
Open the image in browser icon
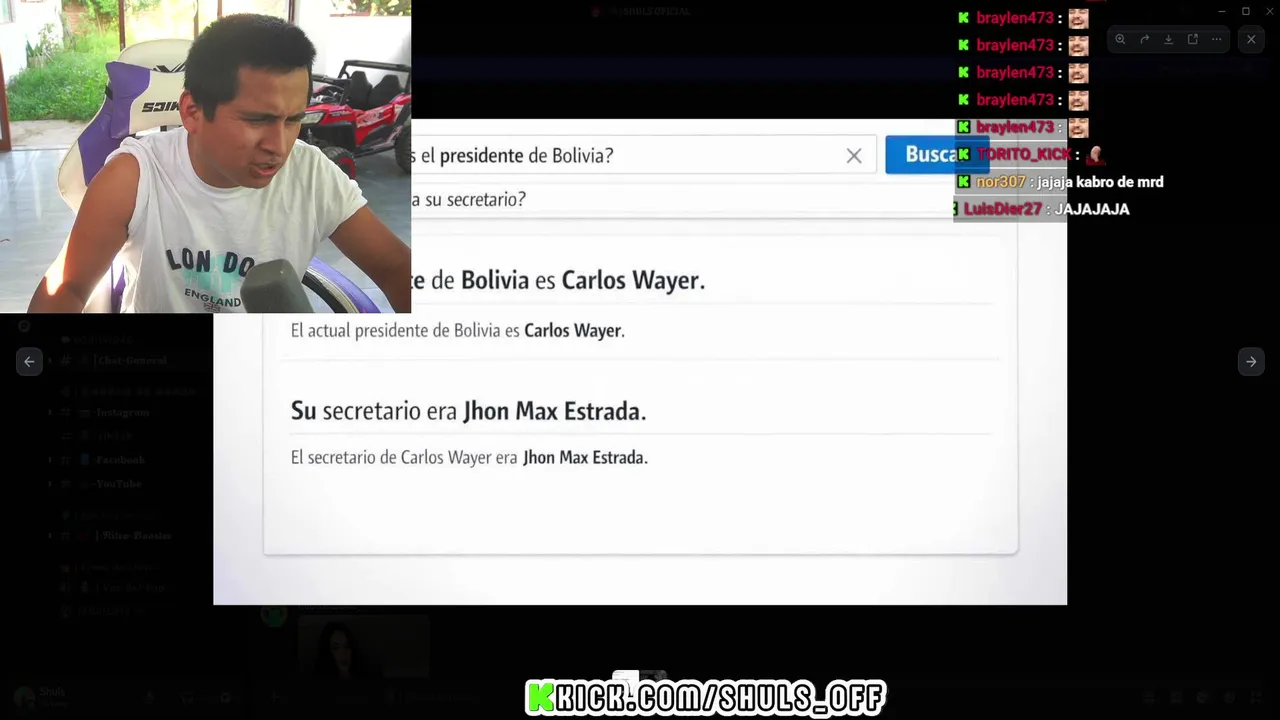[1192, 39]
